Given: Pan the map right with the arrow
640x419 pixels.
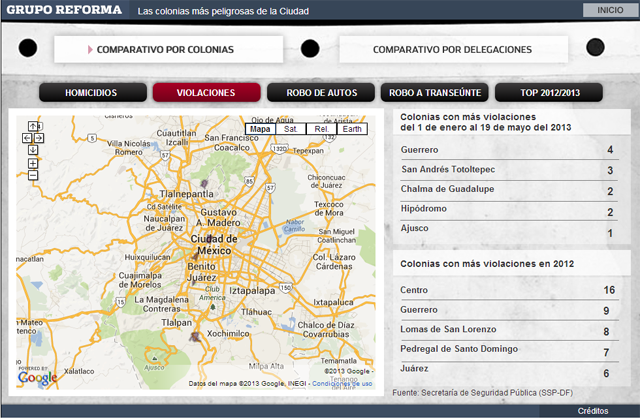Looking at the screenshot, I should click(x=40, y=137).
